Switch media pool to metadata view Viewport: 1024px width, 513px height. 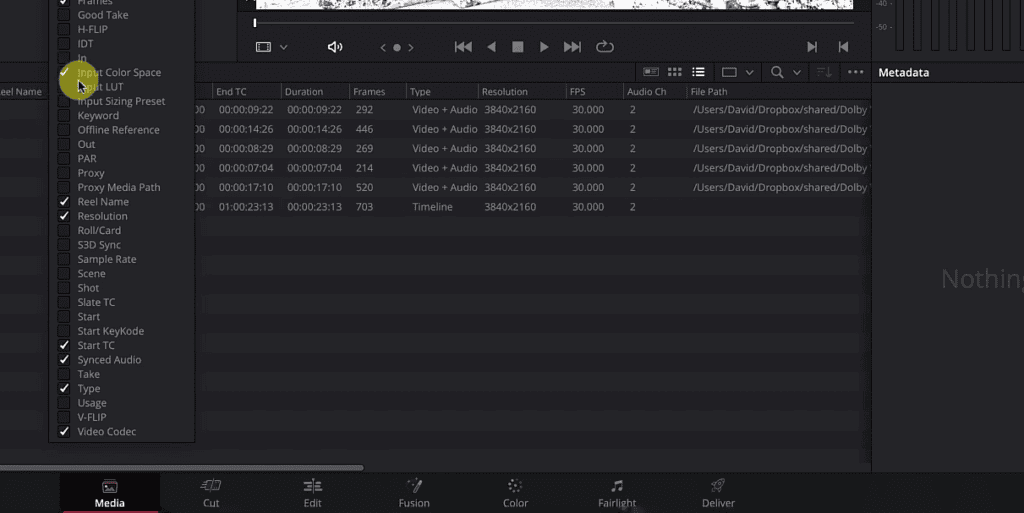pyautogui.click(x=650, y=72)
